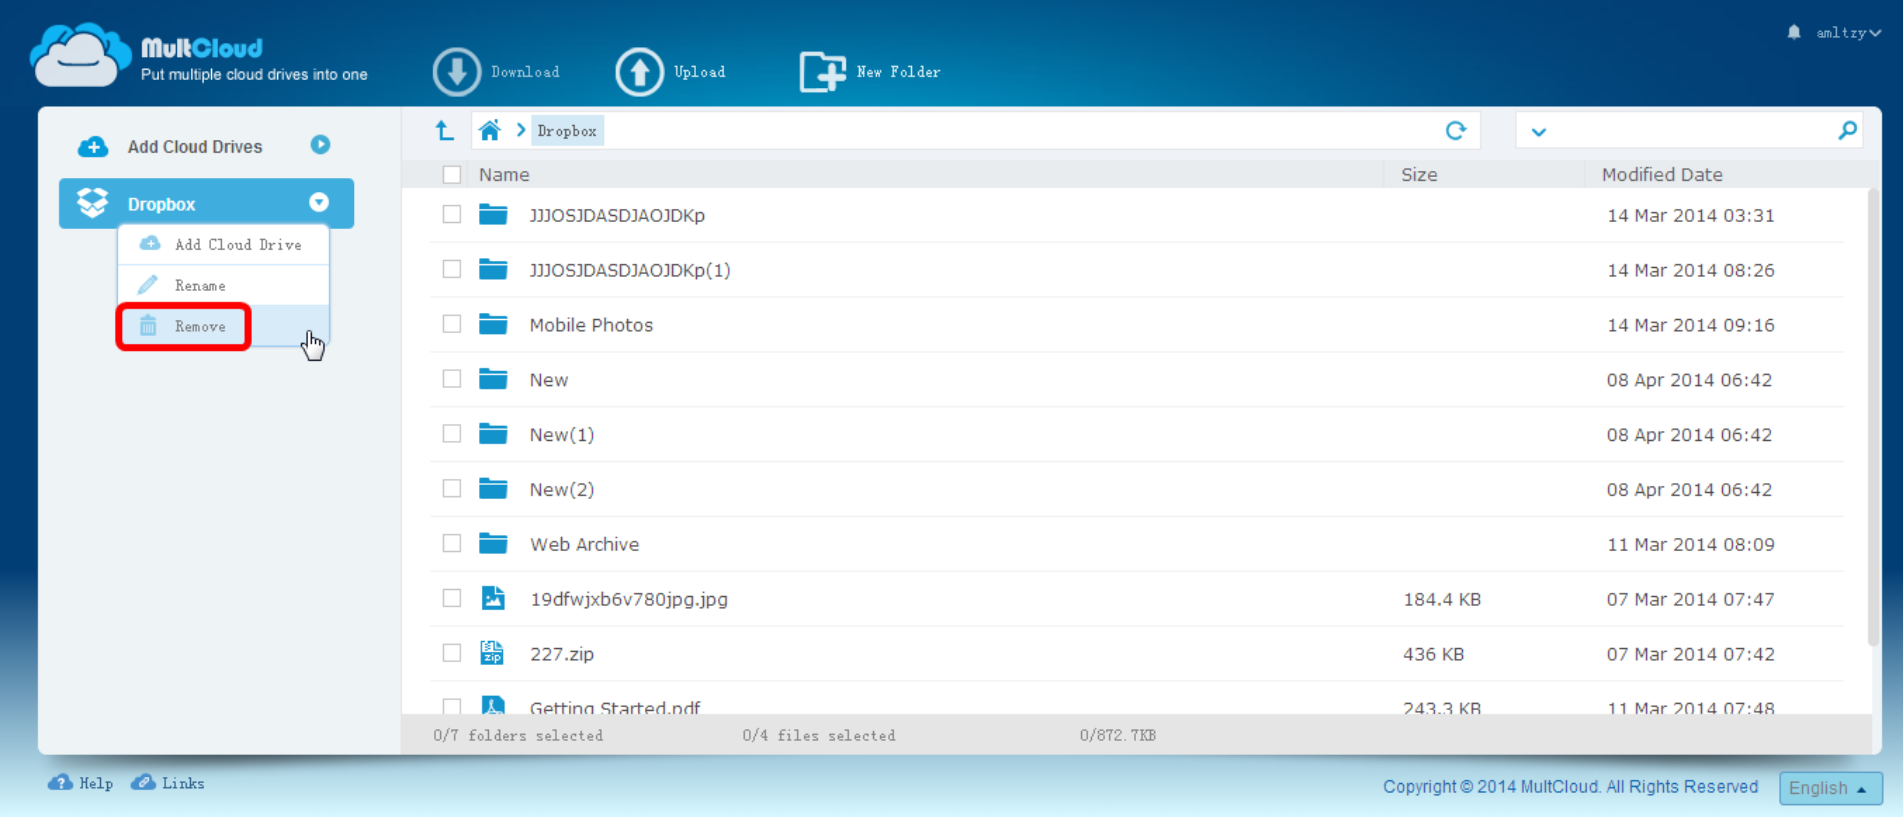Viewport: 1903px width, 817px height.
Task: Click the Upload arrow icon
Action: point(640,72)
